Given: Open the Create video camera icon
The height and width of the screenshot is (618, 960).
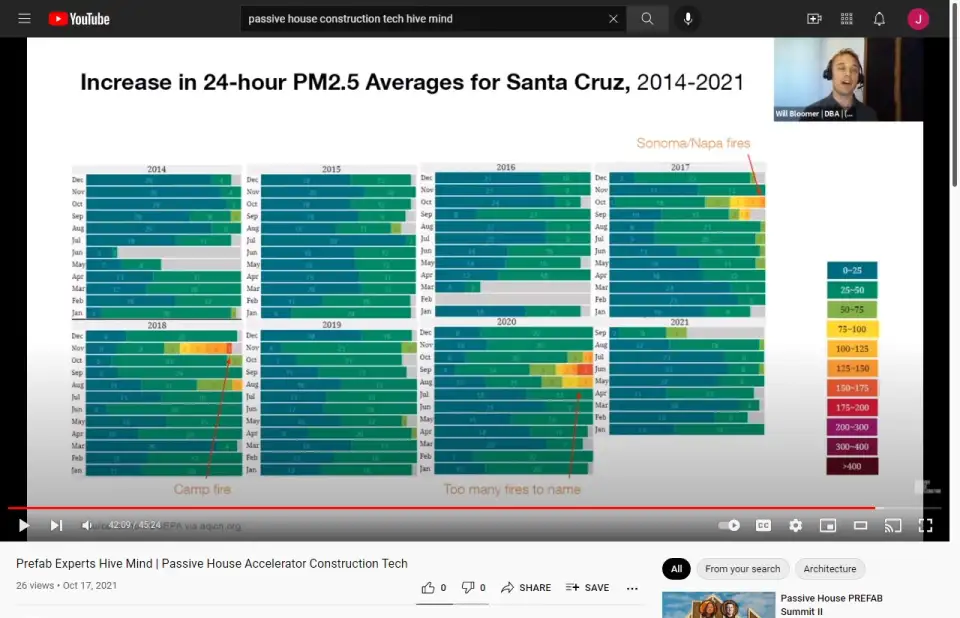Looking at the screenshot, I should point(814,19).
